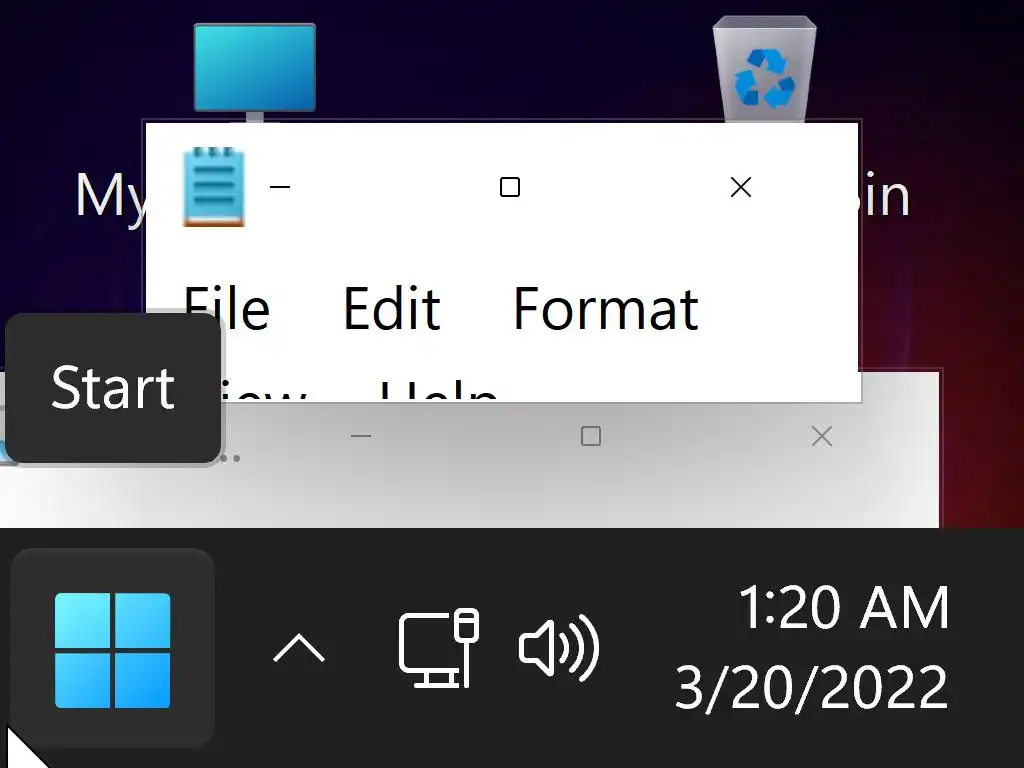Image resolution: width=1024 pixels, height=768 pixels.
Task: Open the network status tray icon
Action: pos(438,648)
